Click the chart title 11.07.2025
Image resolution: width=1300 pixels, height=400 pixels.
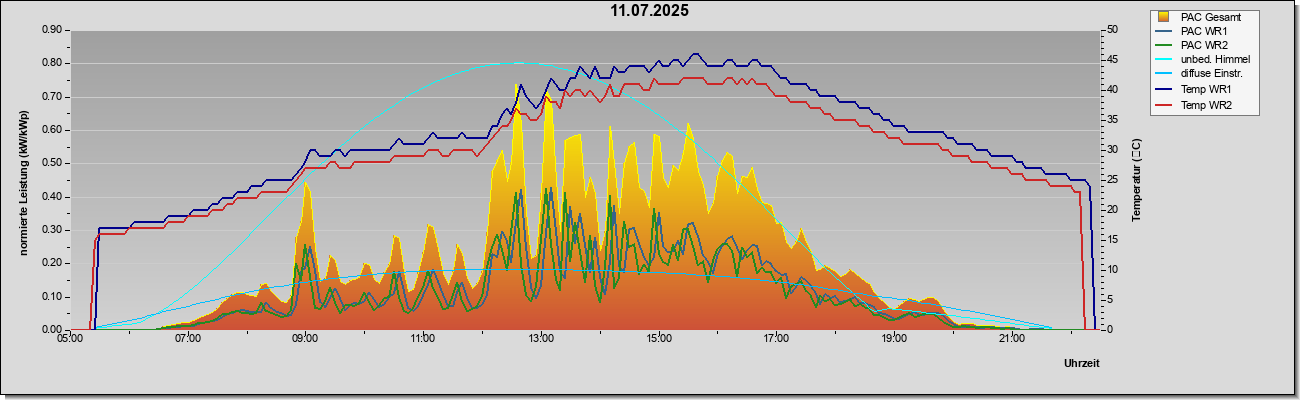[x=650, y=11]
